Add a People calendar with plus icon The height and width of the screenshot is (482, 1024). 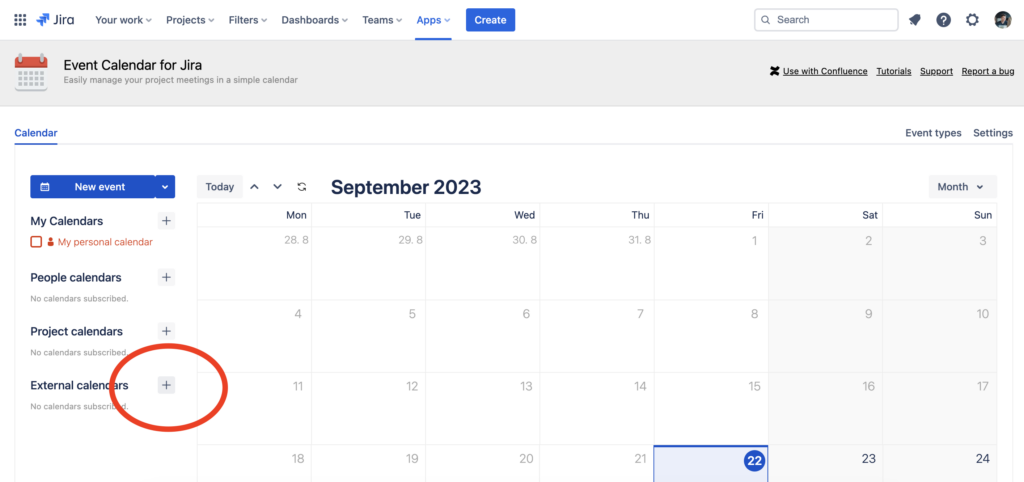pos(167,278)
